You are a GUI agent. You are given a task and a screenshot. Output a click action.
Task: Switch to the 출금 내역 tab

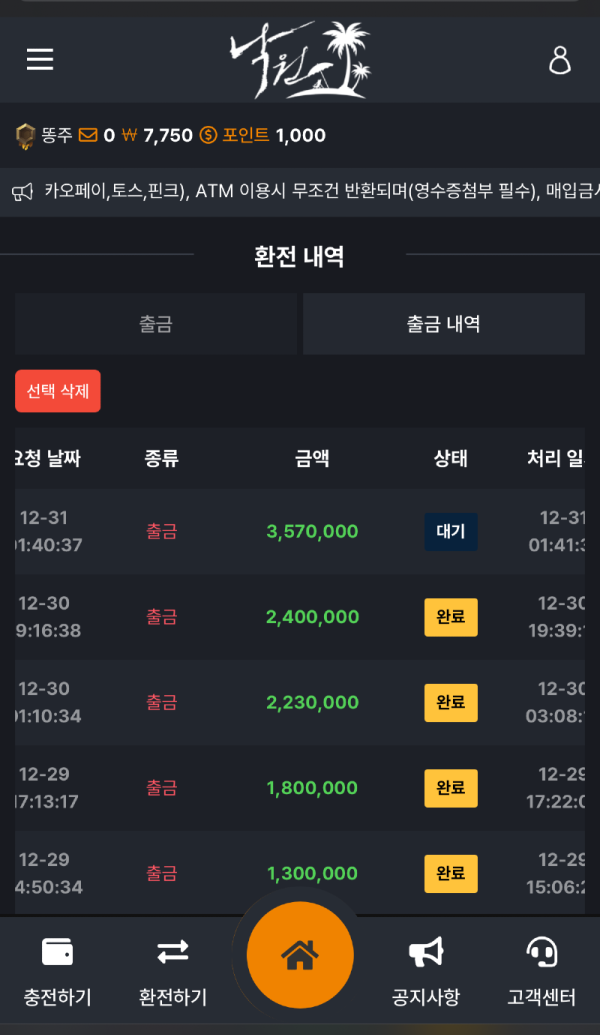tap(443, 324)
